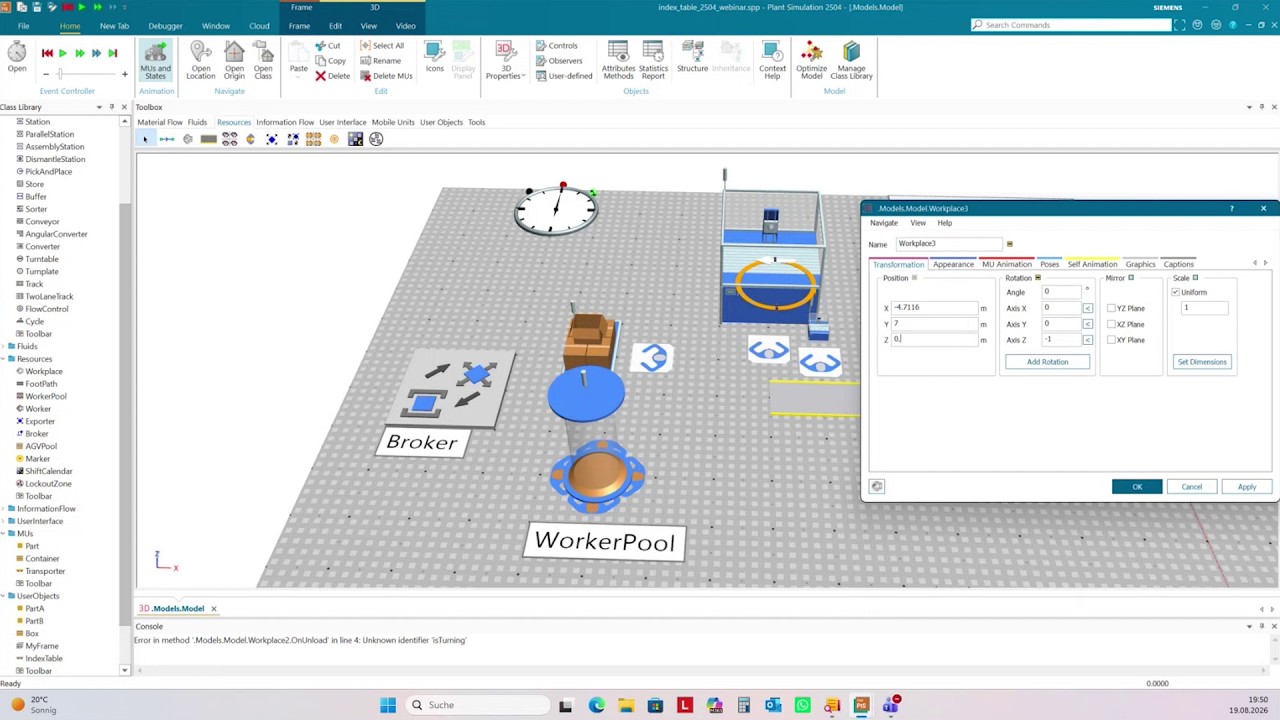The height and width of the screenshot is (720, 1280).
Task: Open the Open Location icon
Action: click(x=200, y=61)
